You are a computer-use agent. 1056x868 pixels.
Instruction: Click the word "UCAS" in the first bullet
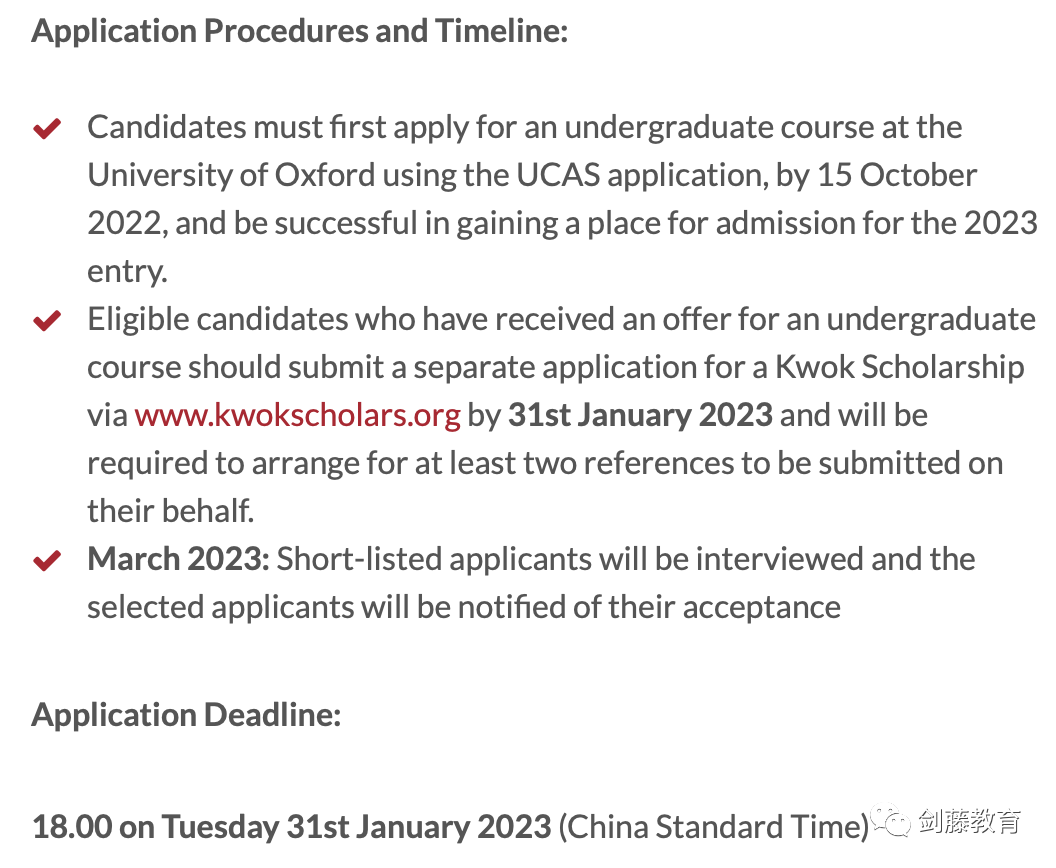[x=558, y=175]
